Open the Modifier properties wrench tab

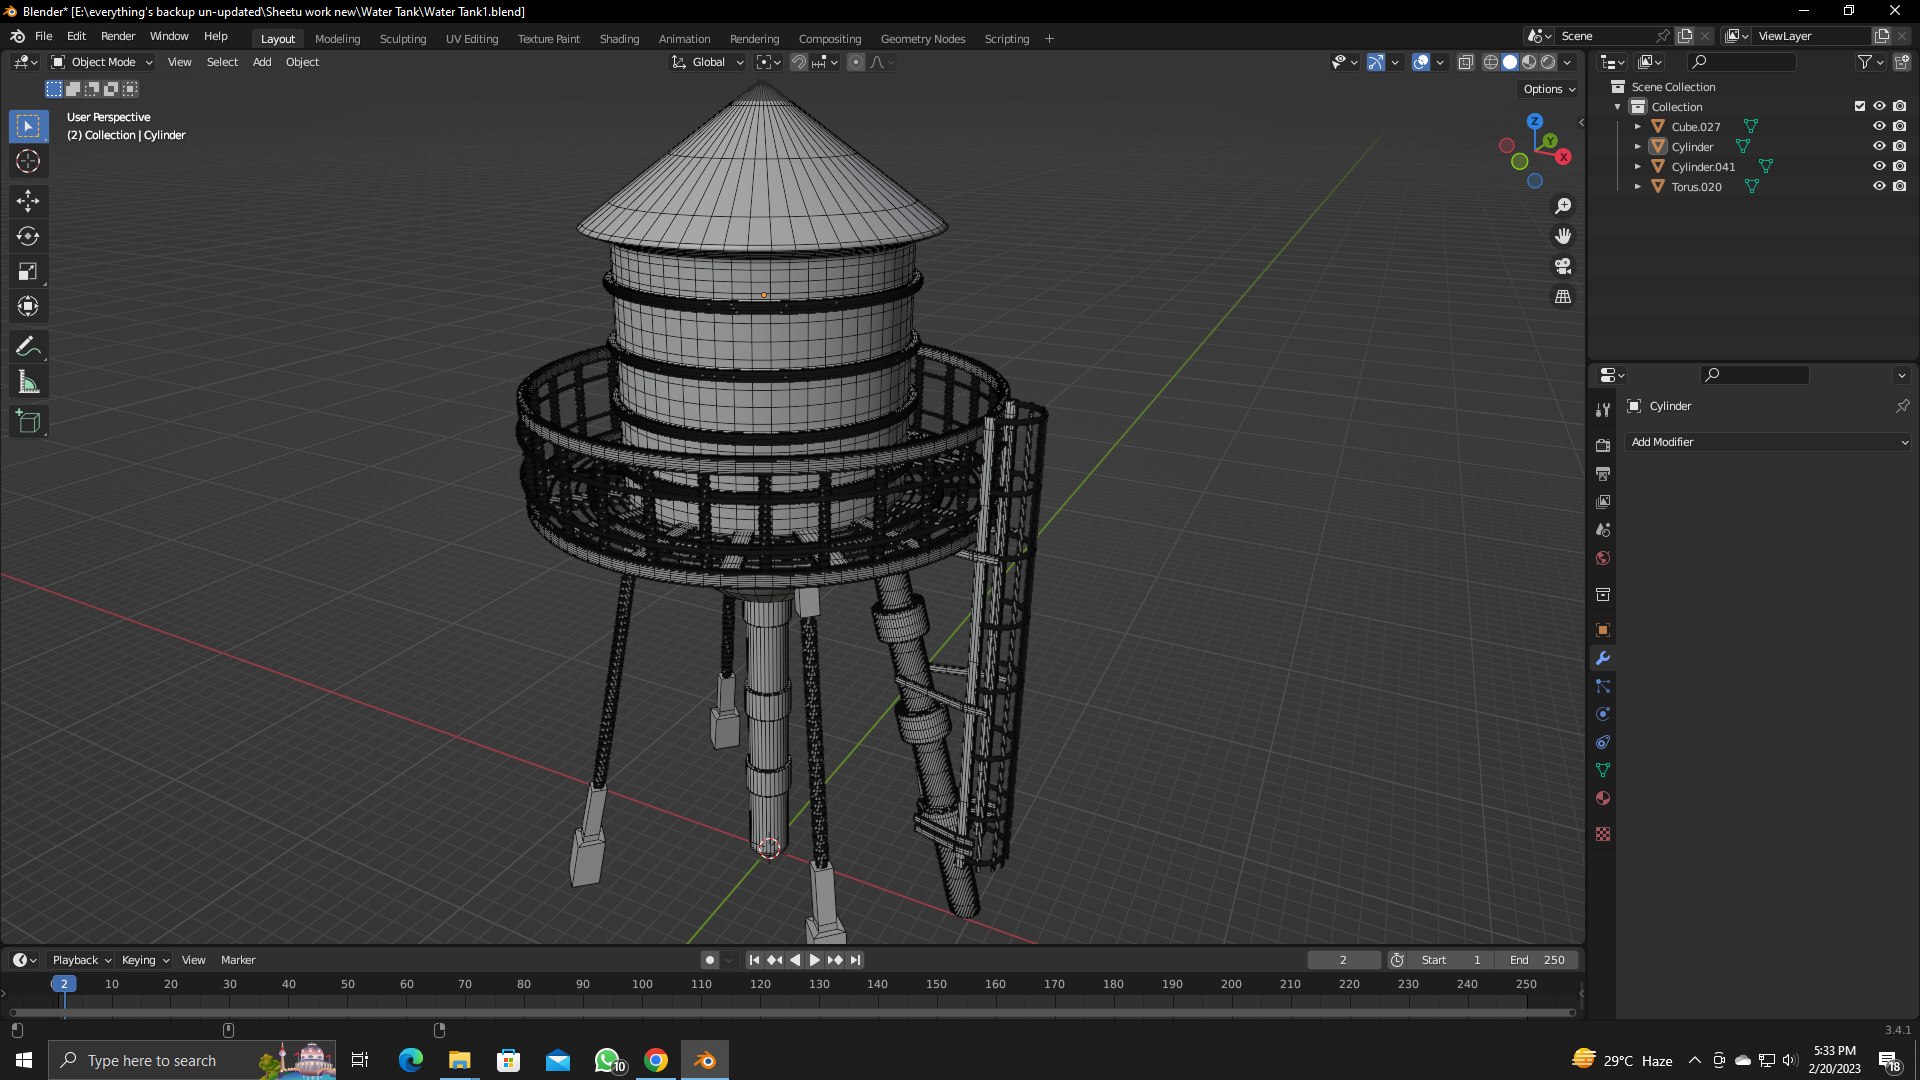pyautogui.click(x=1603, y=658)
